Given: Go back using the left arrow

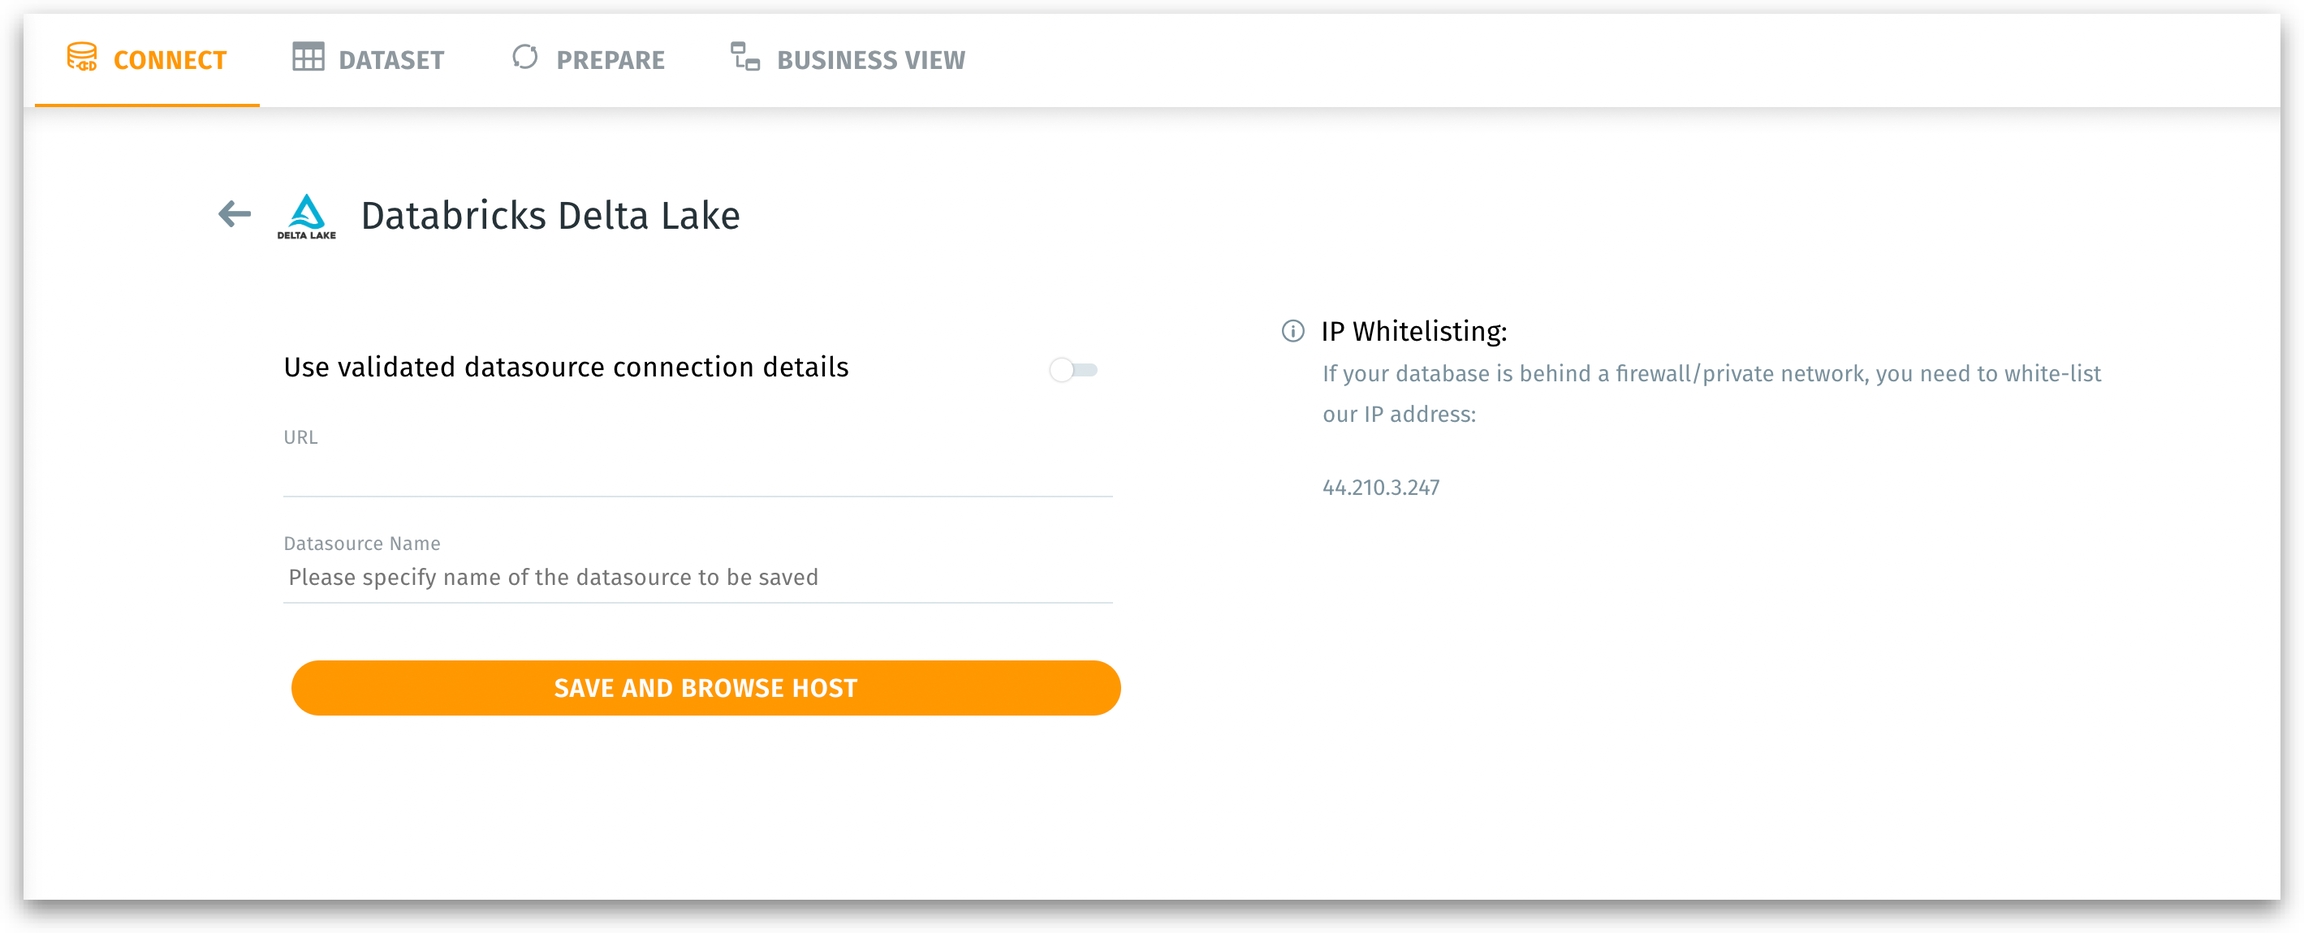Looking at the screenshot, I should coord(234,214).
